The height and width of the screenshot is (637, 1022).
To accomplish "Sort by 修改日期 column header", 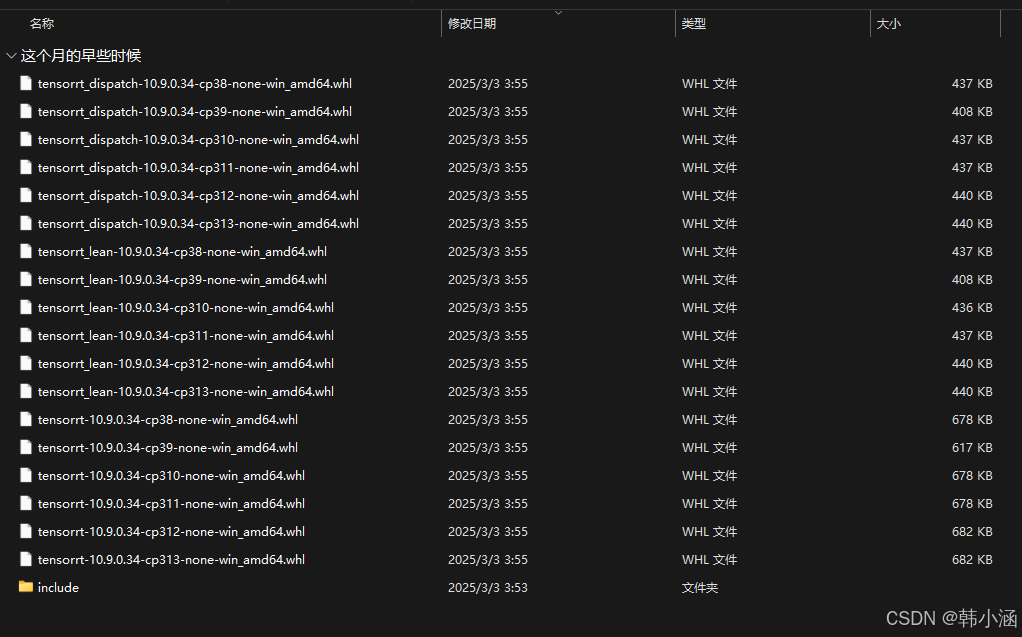I will [x=472, y=23].
